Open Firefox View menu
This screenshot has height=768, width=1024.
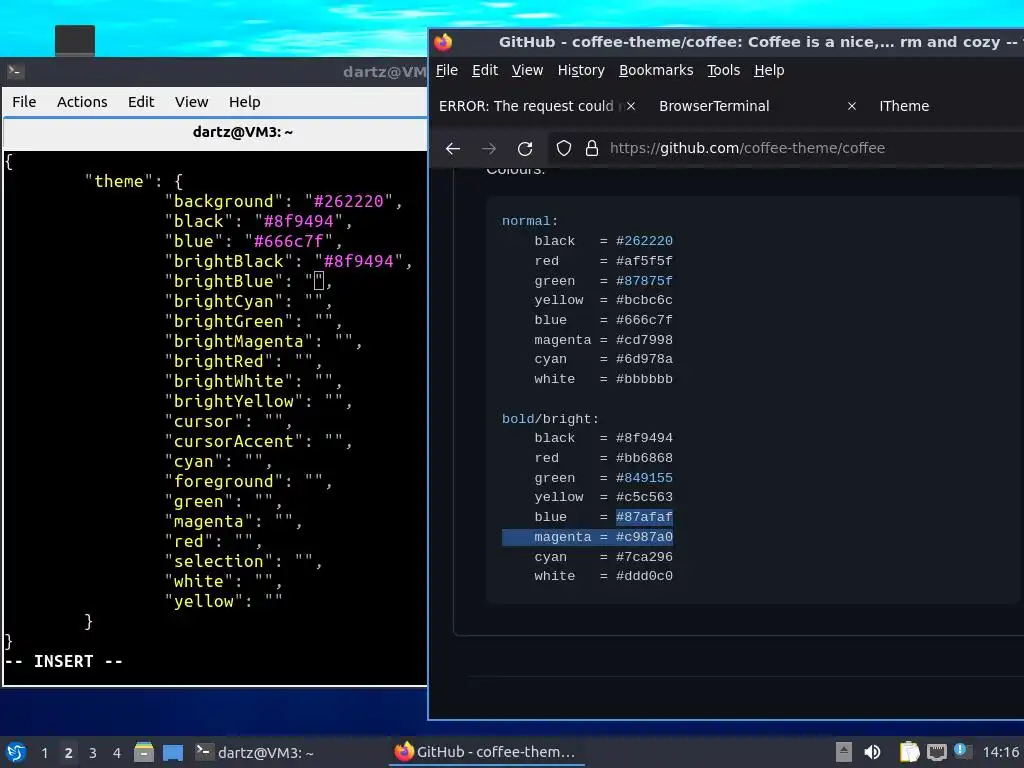pyautogui.click(x=527, y=70)
